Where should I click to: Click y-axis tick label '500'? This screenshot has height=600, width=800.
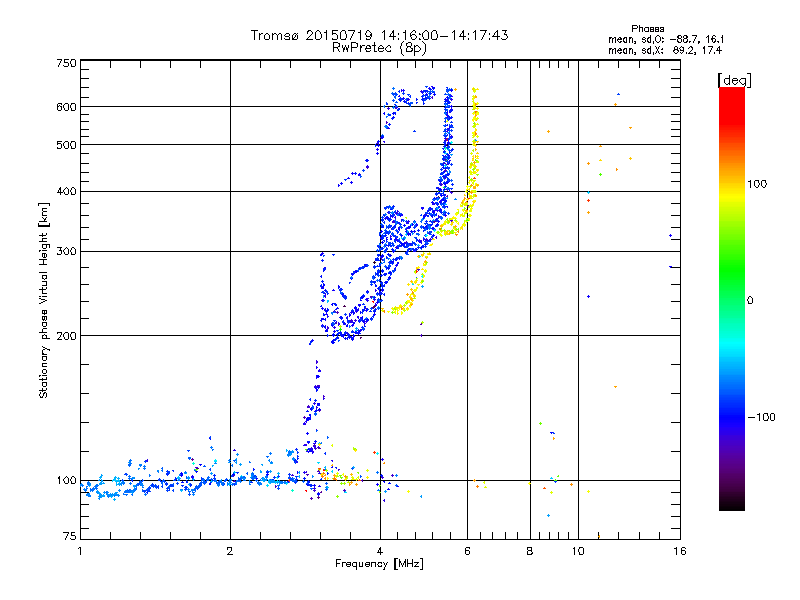click(x=66, y=145)
